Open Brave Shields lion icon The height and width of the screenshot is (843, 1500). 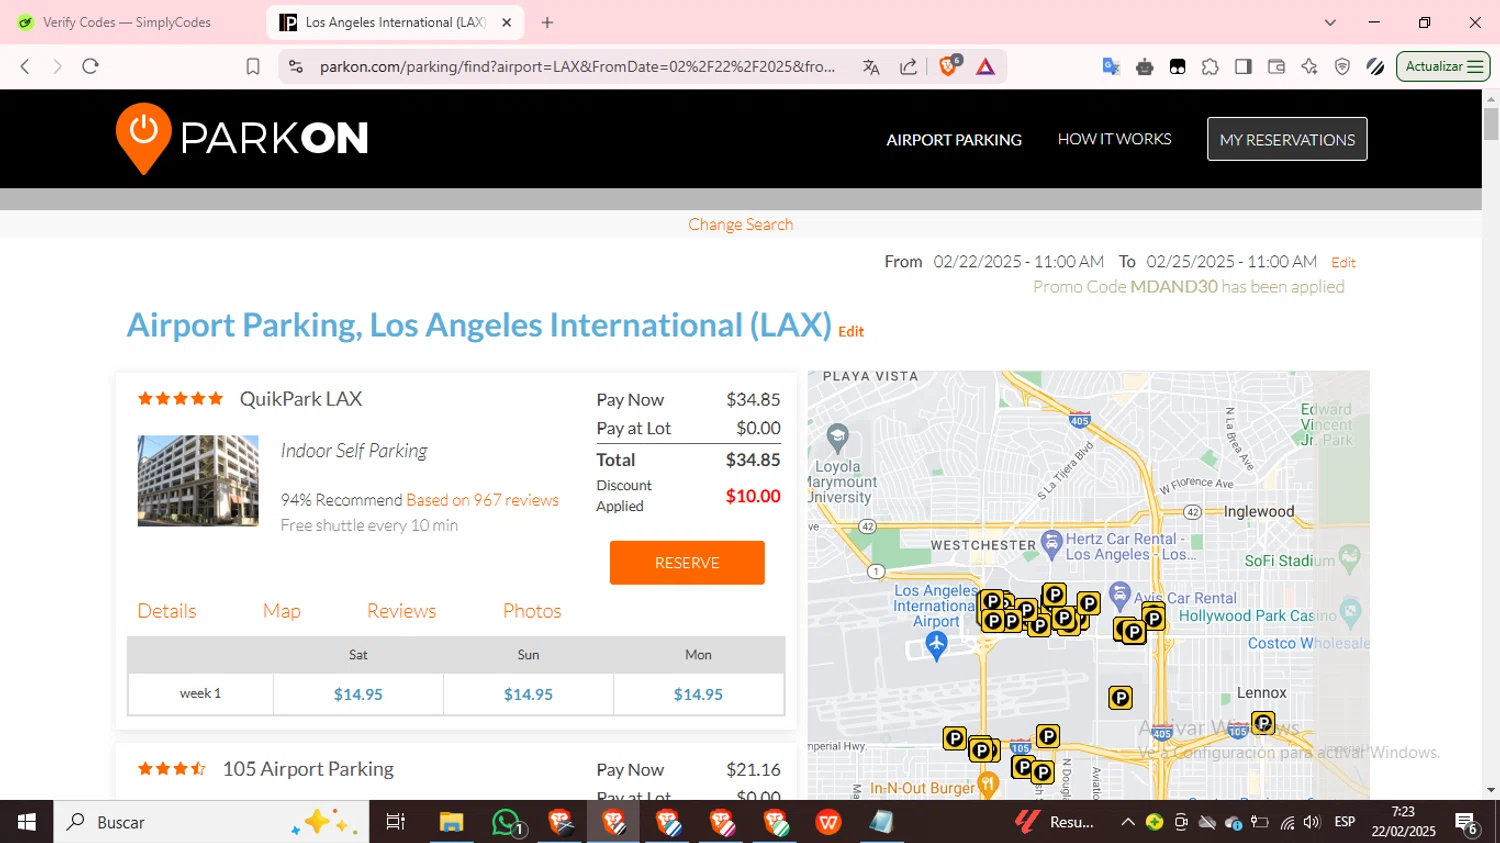948,66
